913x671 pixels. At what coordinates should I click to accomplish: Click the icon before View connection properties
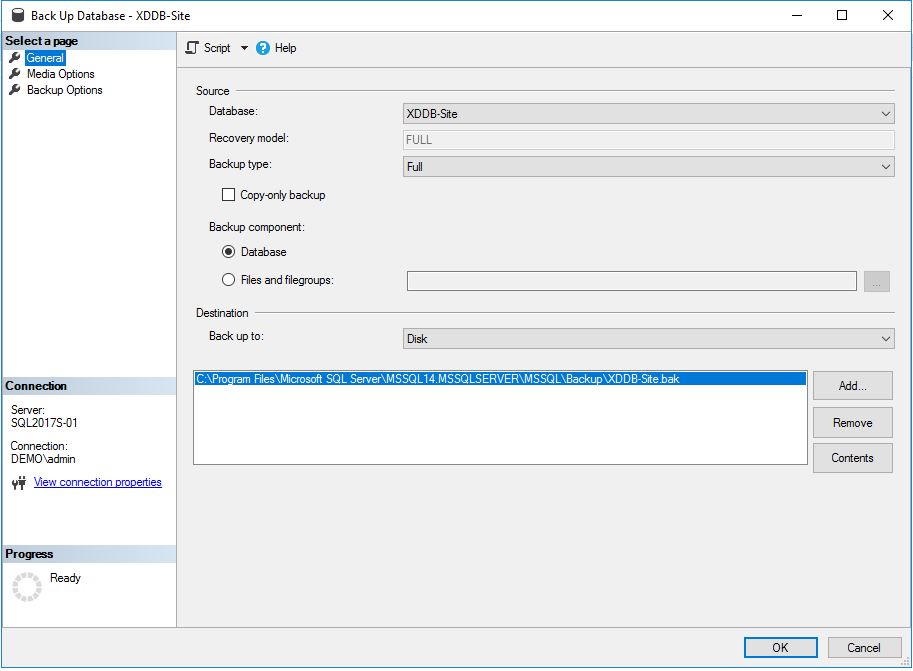(x=21, y=482)
